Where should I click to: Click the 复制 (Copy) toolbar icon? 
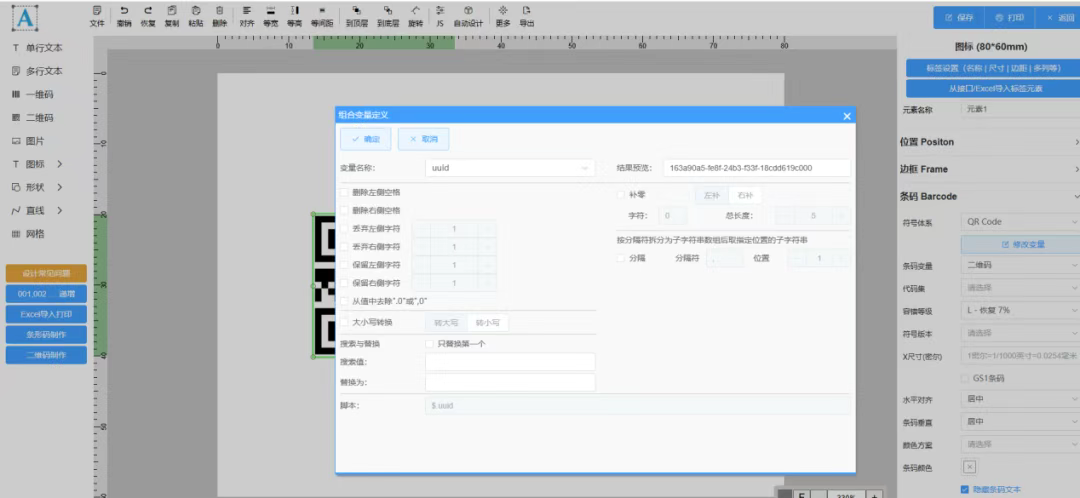point(172,16)
